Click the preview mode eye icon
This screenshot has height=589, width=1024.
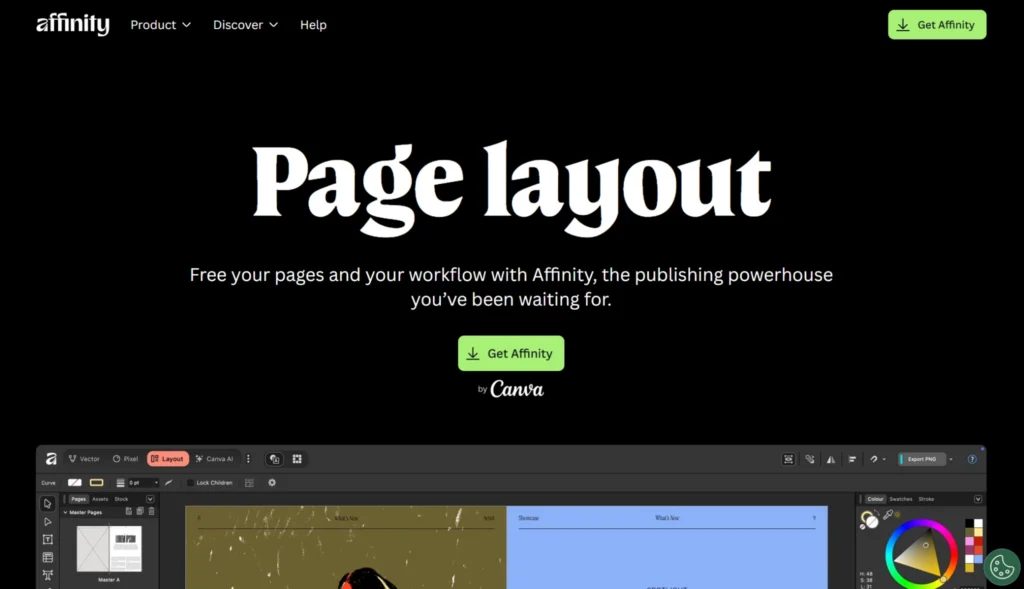[x=788, y=459]
